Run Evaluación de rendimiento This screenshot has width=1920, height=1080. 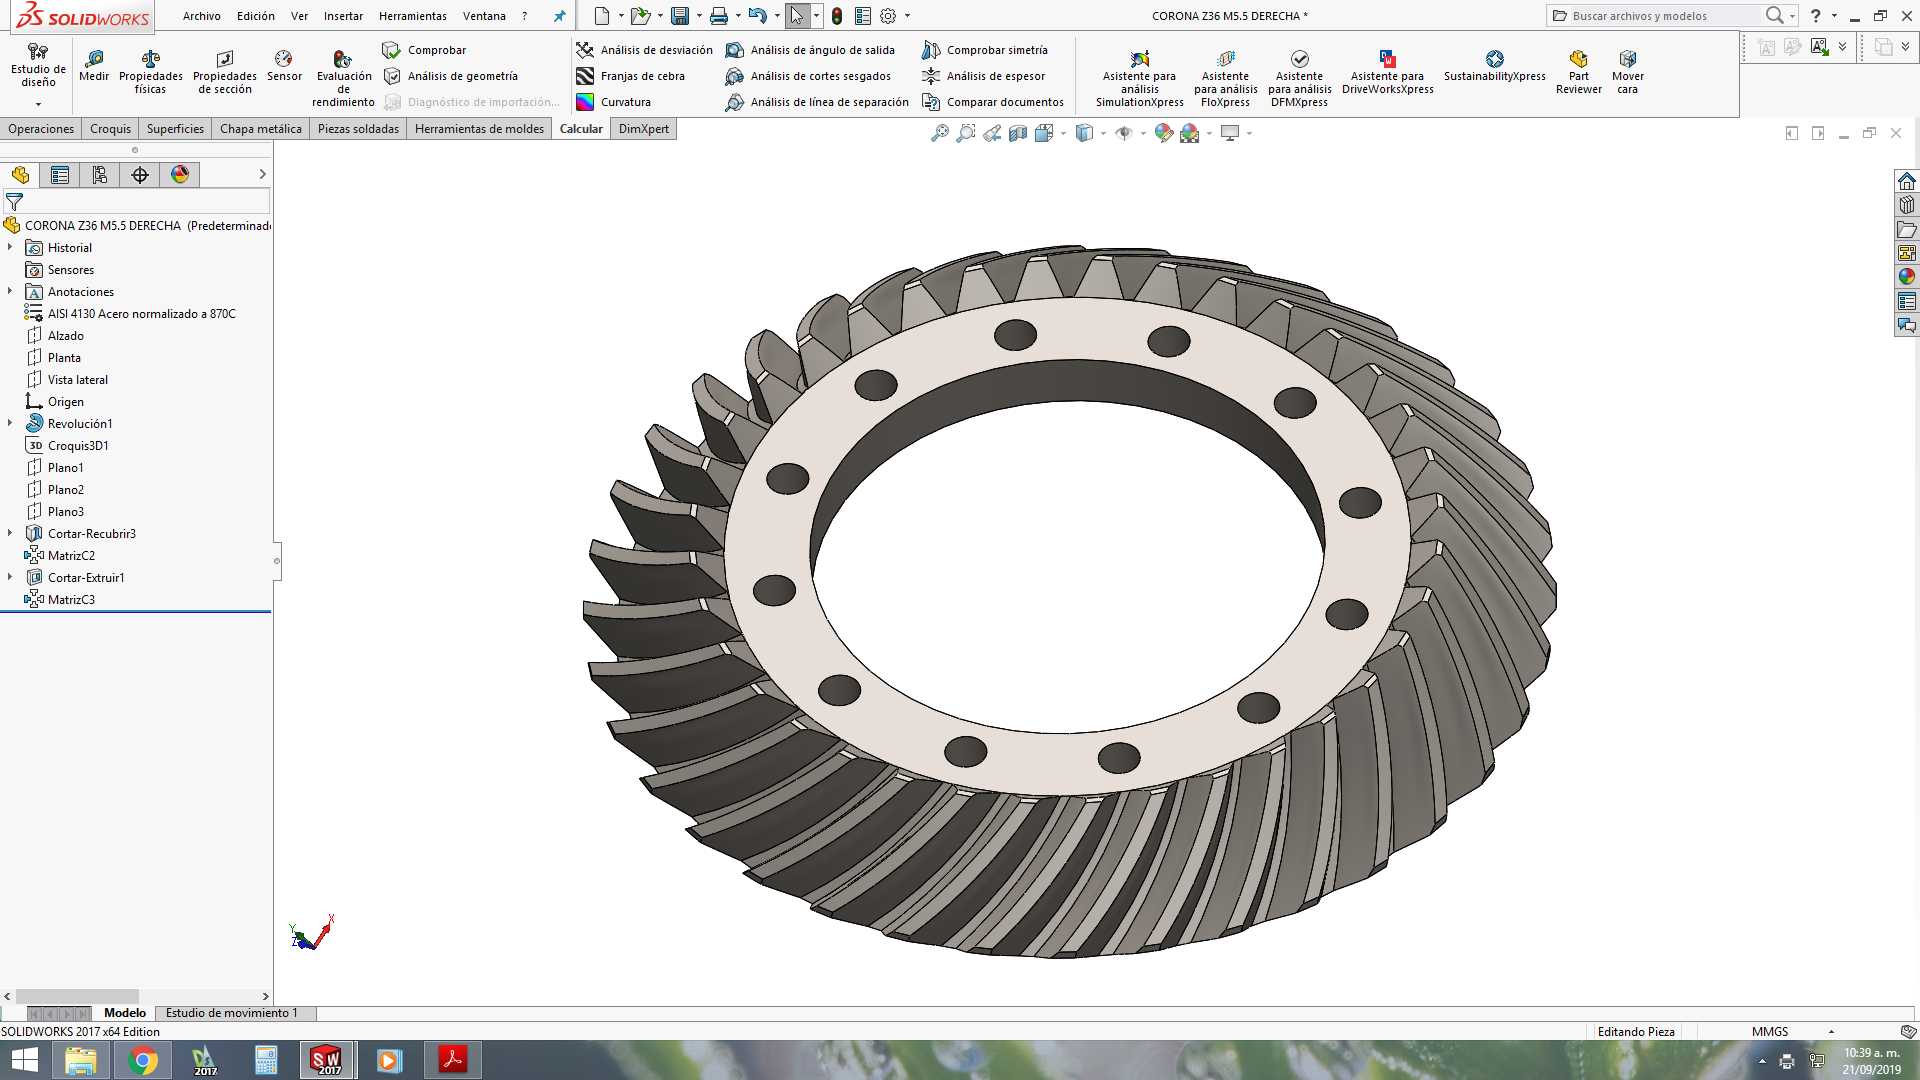pos(343,78)
